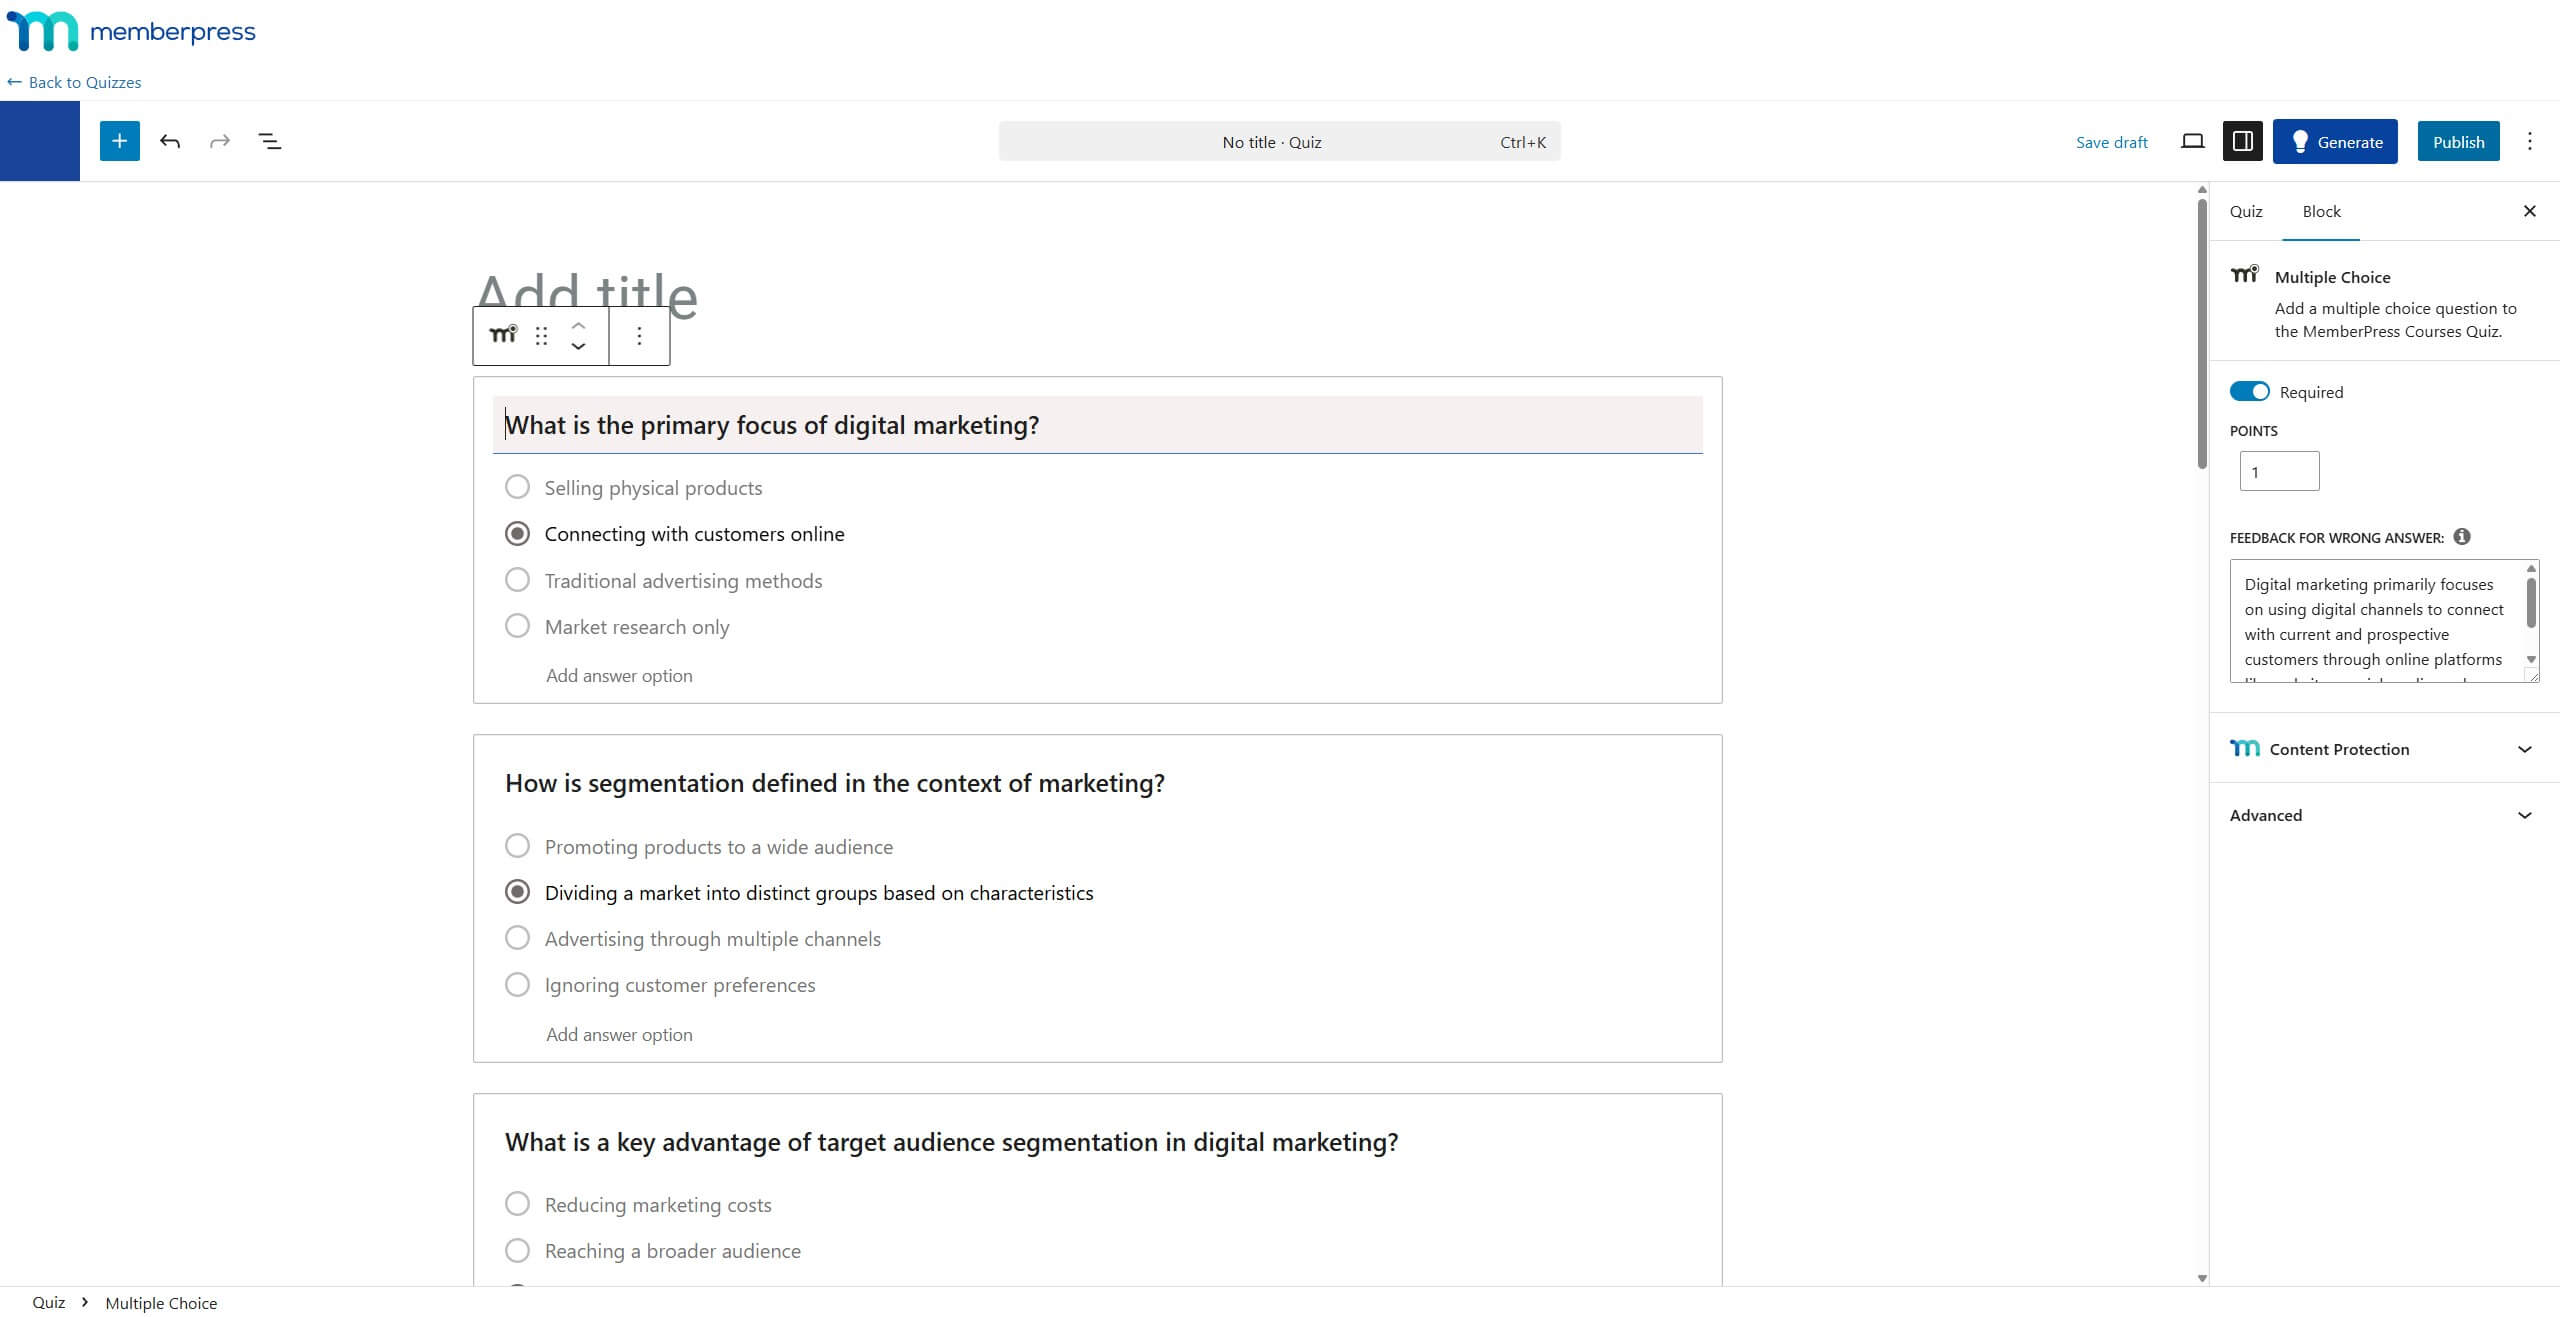Switch to the Quiz tab
The height and width of the screenshot is (1317, 2560).
[x=2245, y=211]
